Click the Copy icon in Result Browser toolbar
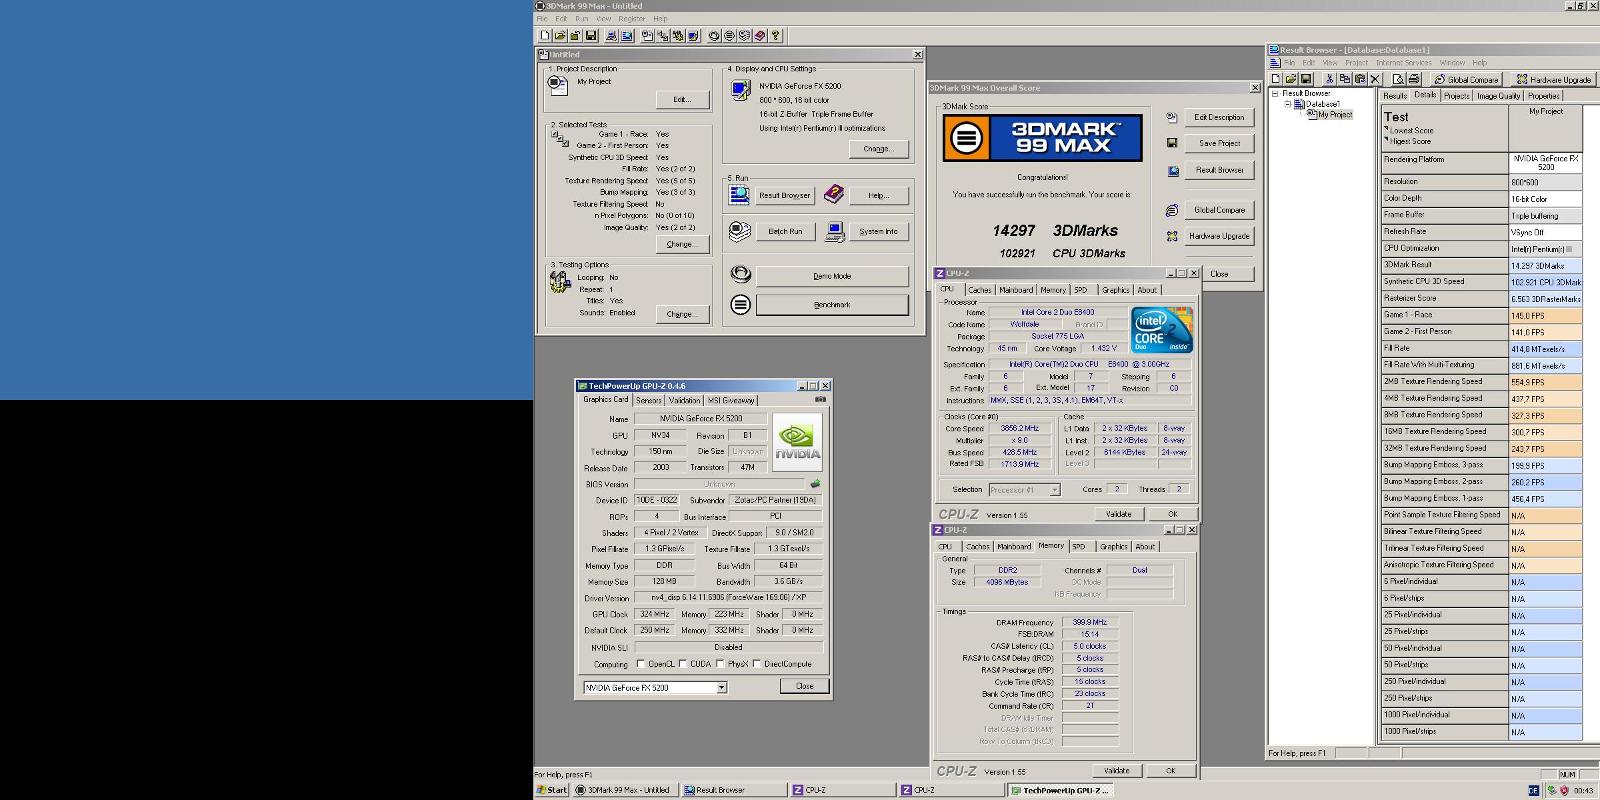1600x800 pixels. 1345,79
